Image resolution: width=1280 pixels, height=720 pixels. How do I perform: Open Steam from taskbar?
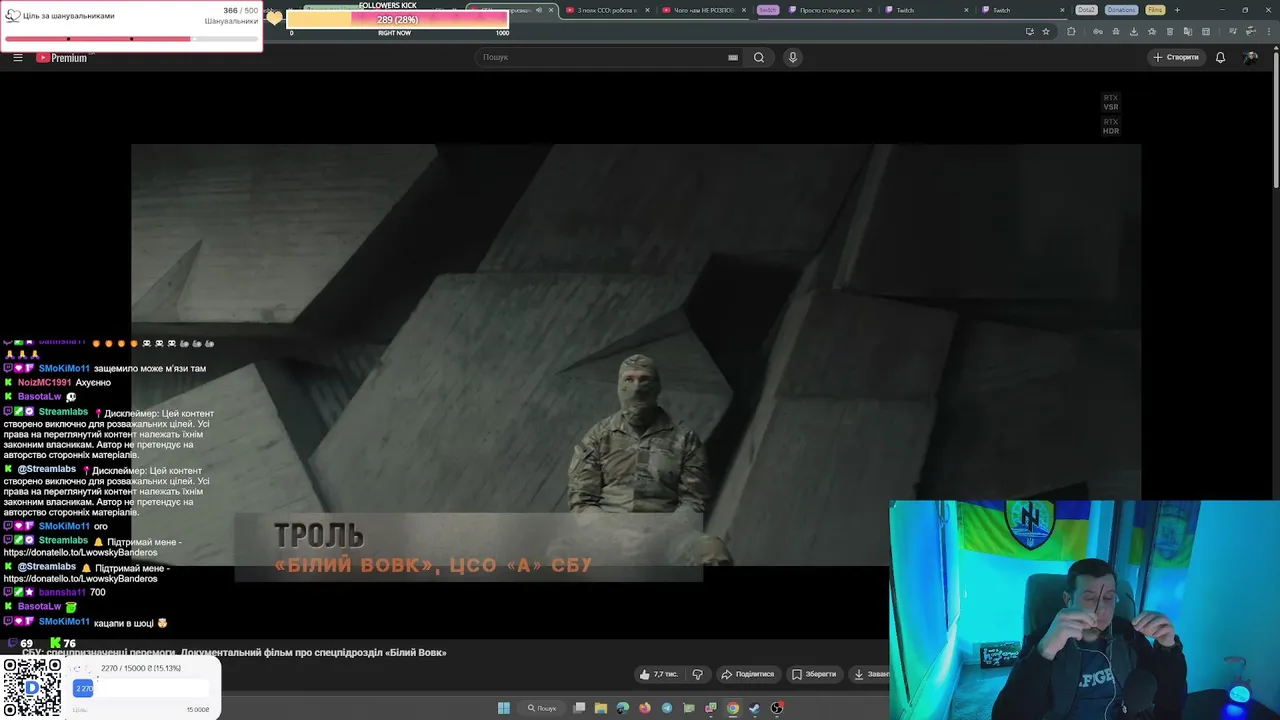(755, 708)
